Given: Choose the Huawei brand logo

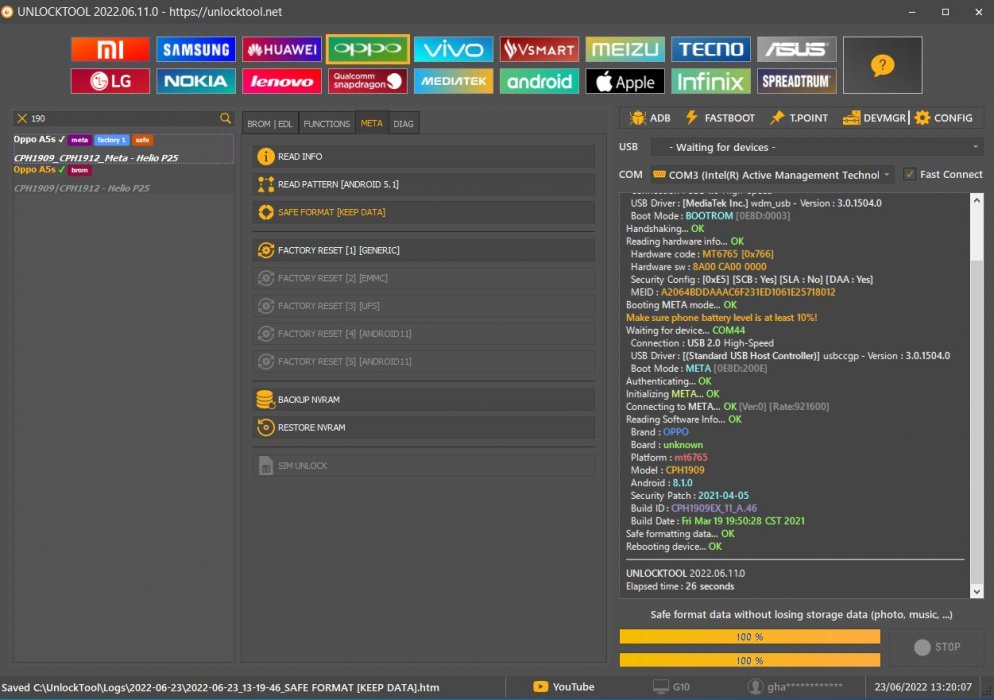Looking at the screenshot, I should click(281, 49).
